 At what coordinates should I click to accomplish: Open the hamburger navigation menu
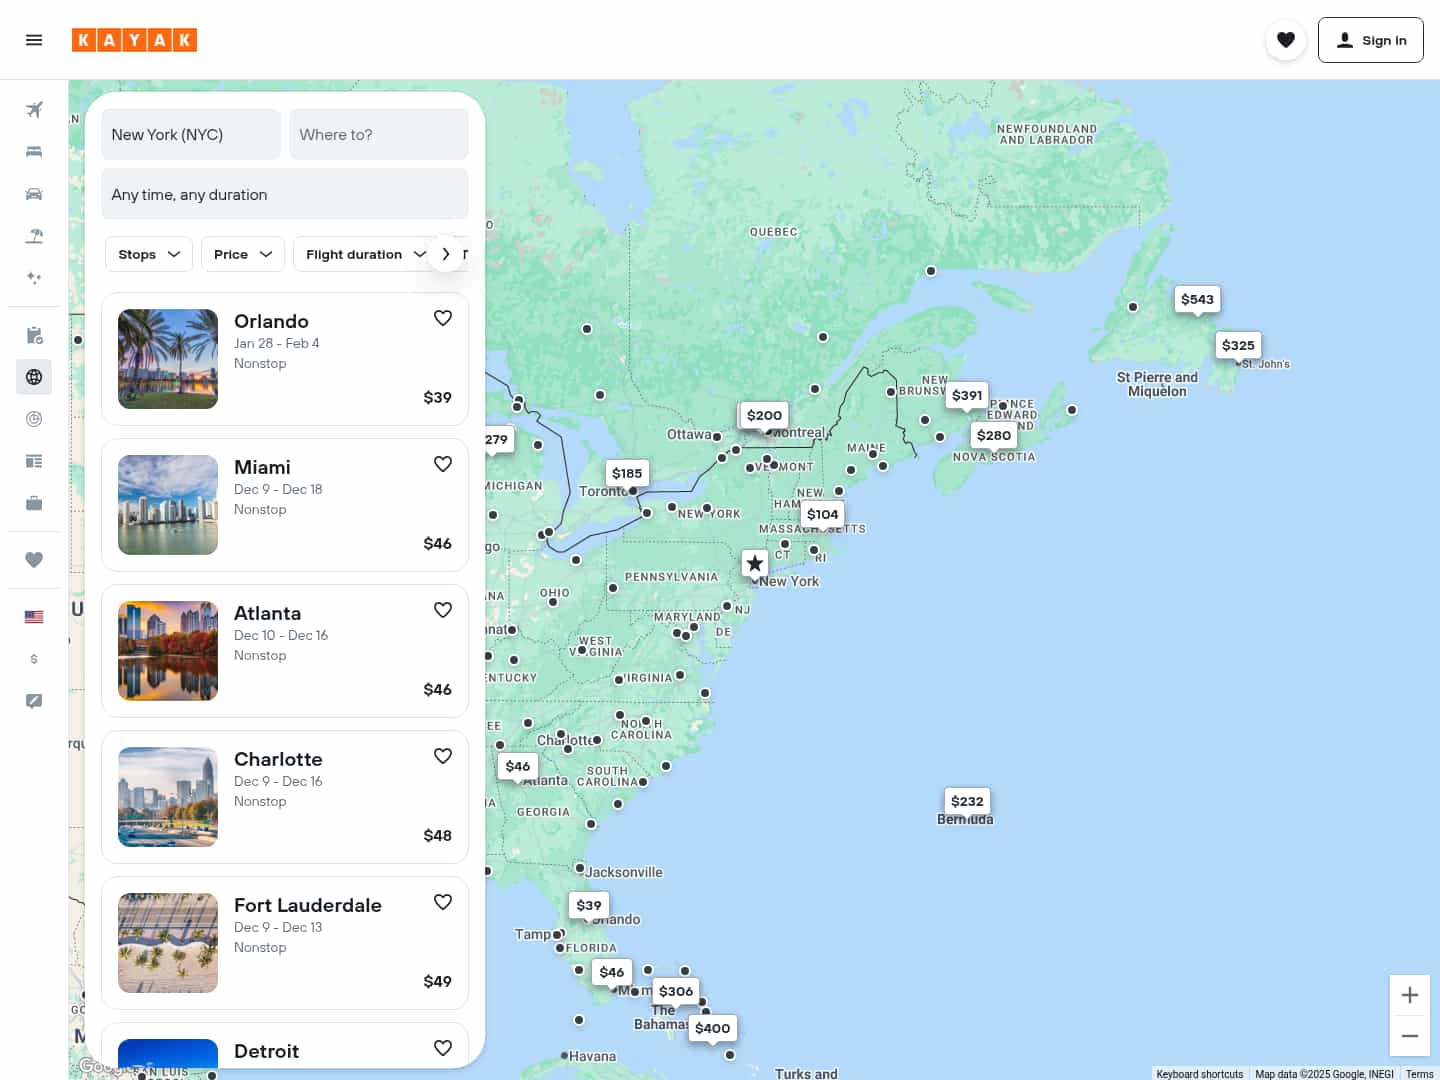point(34,40)
